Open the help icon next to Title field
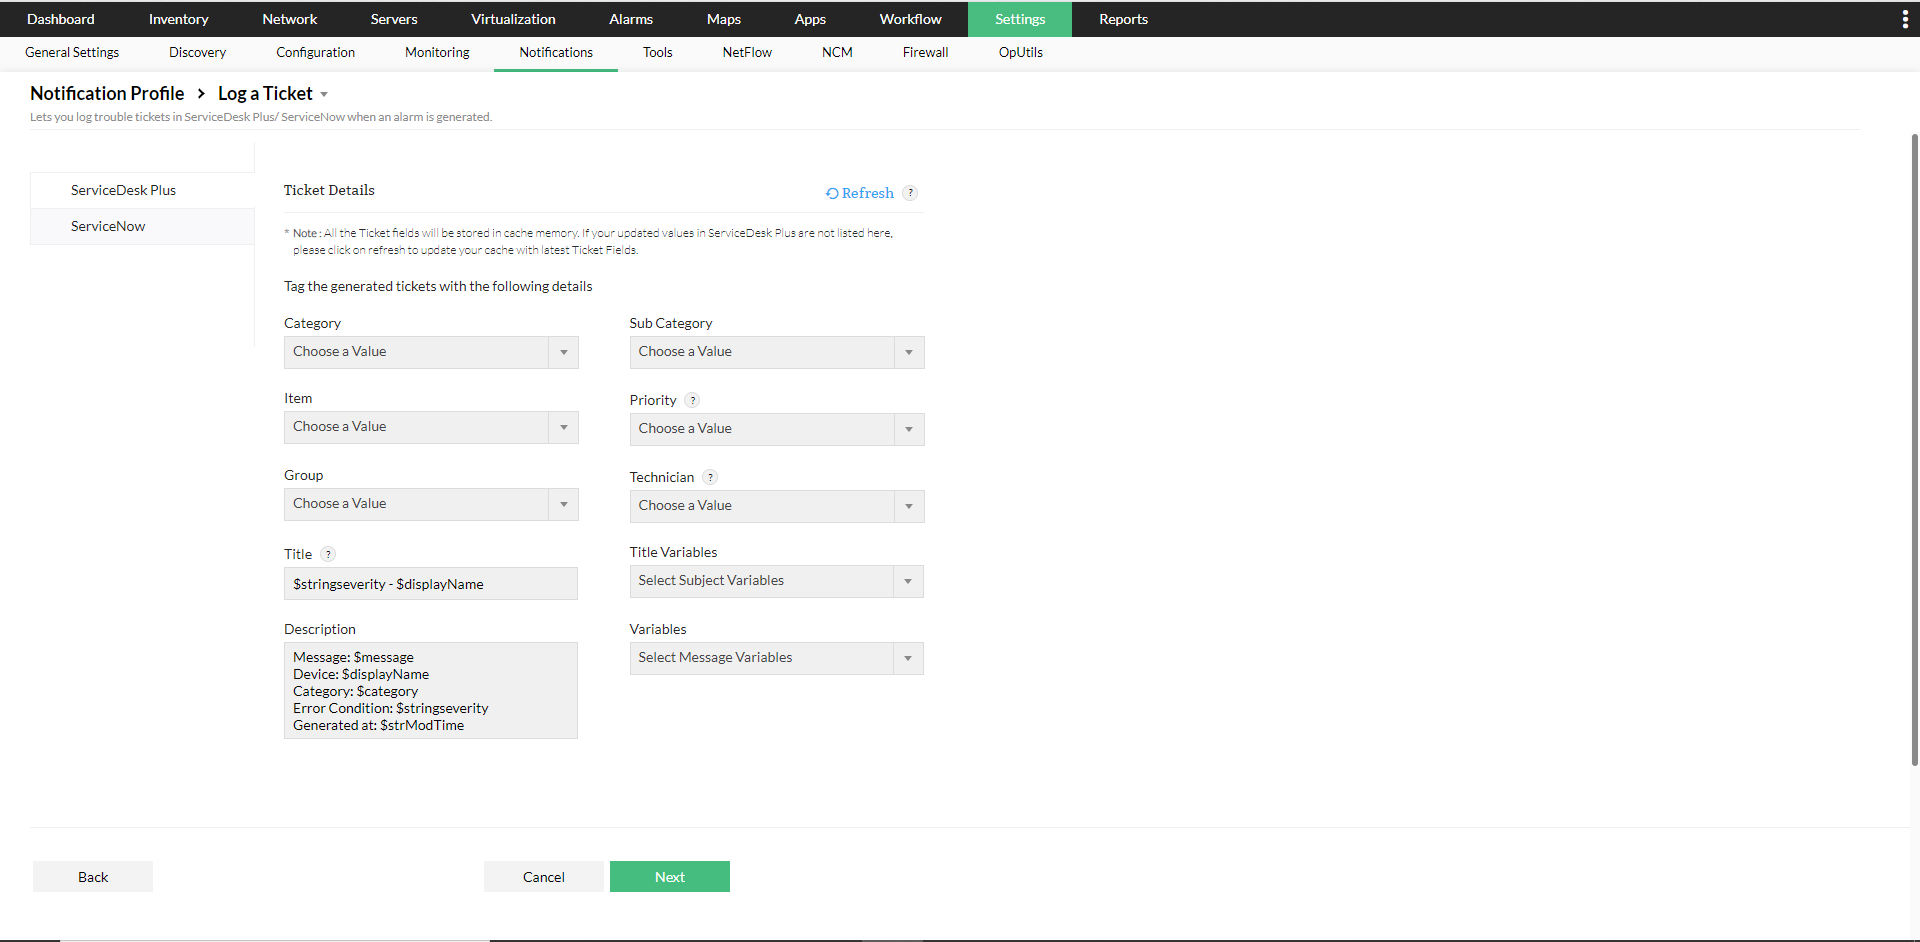 [x=327, y=554]
